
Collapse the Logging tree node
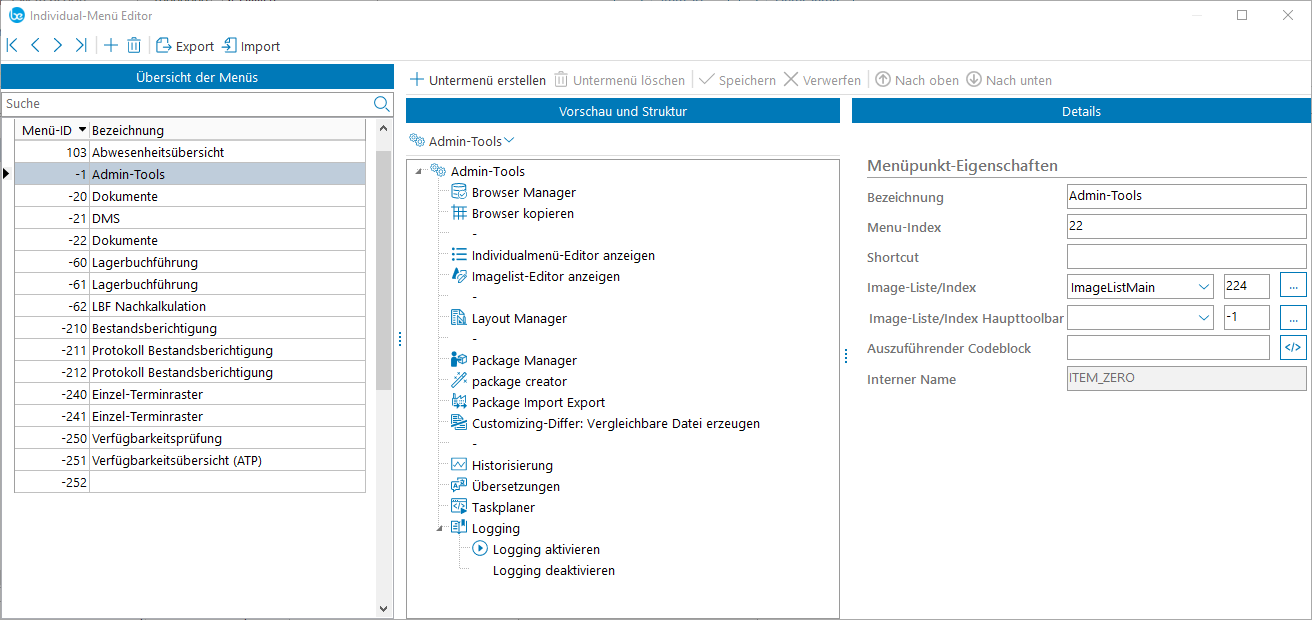click(440, 528)
